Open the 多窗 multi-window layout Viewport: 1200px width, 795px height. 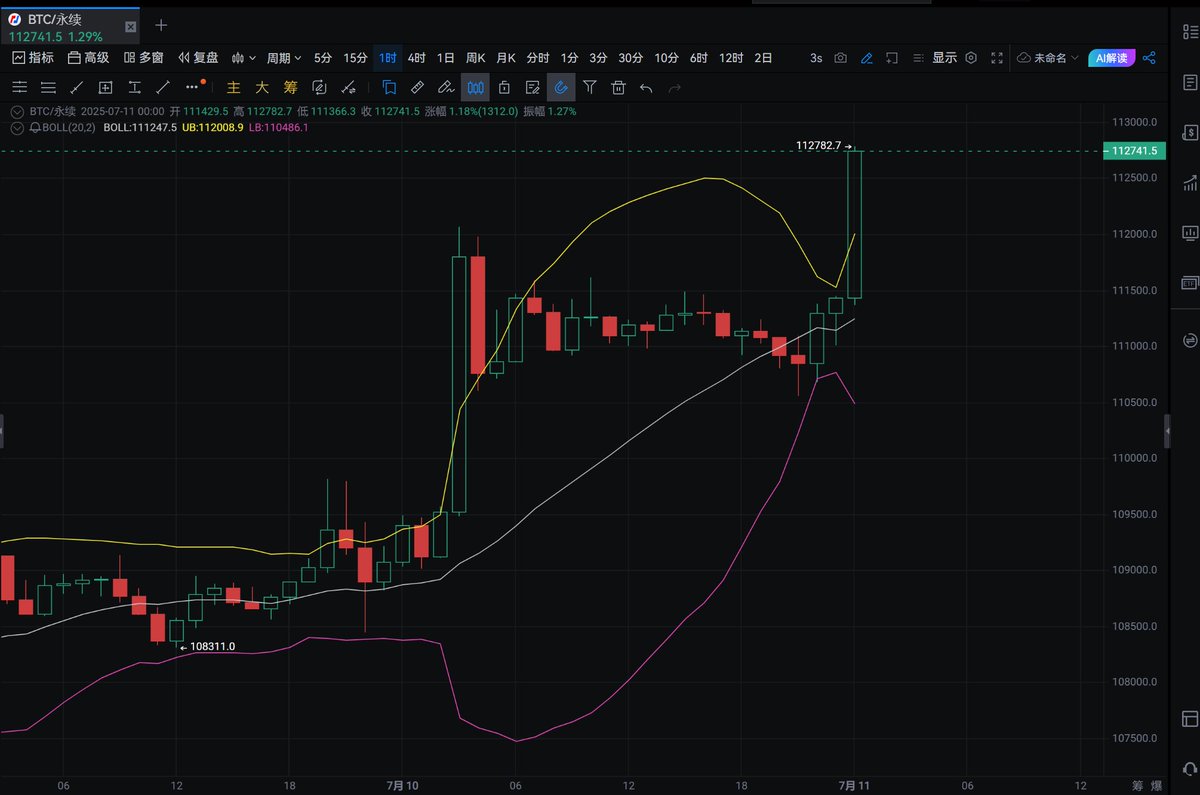coord(144,58)
